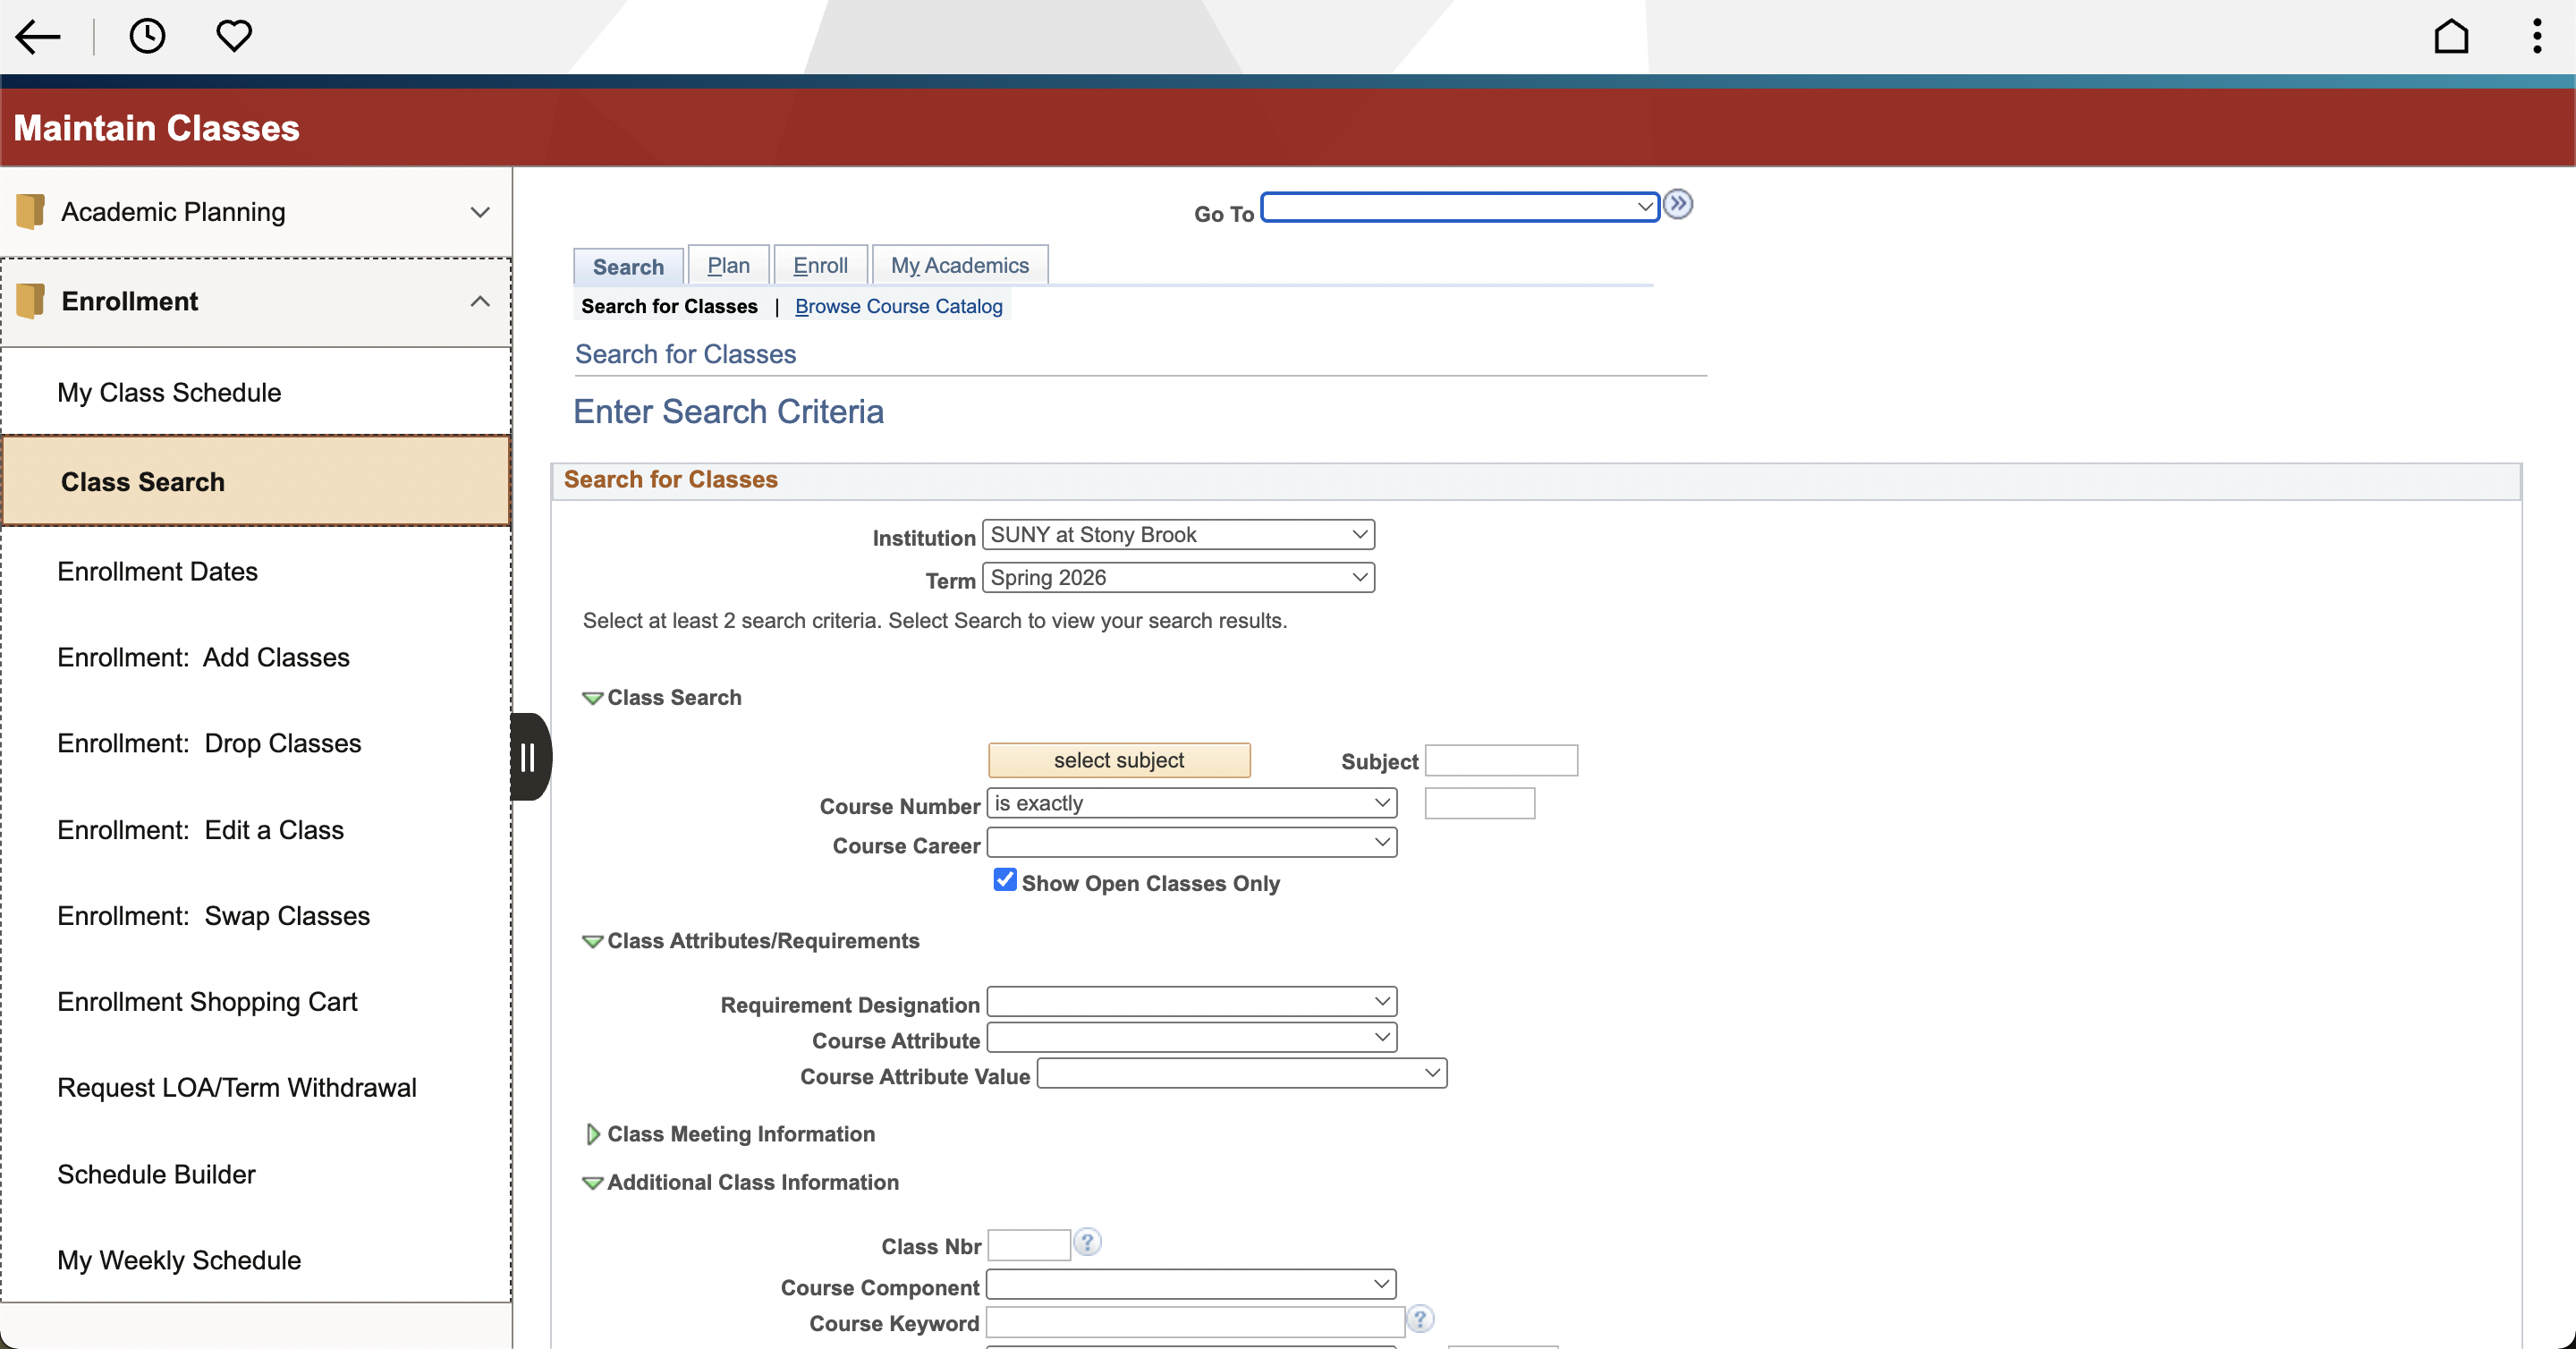Click the favorites heart icon

(234, 36)
